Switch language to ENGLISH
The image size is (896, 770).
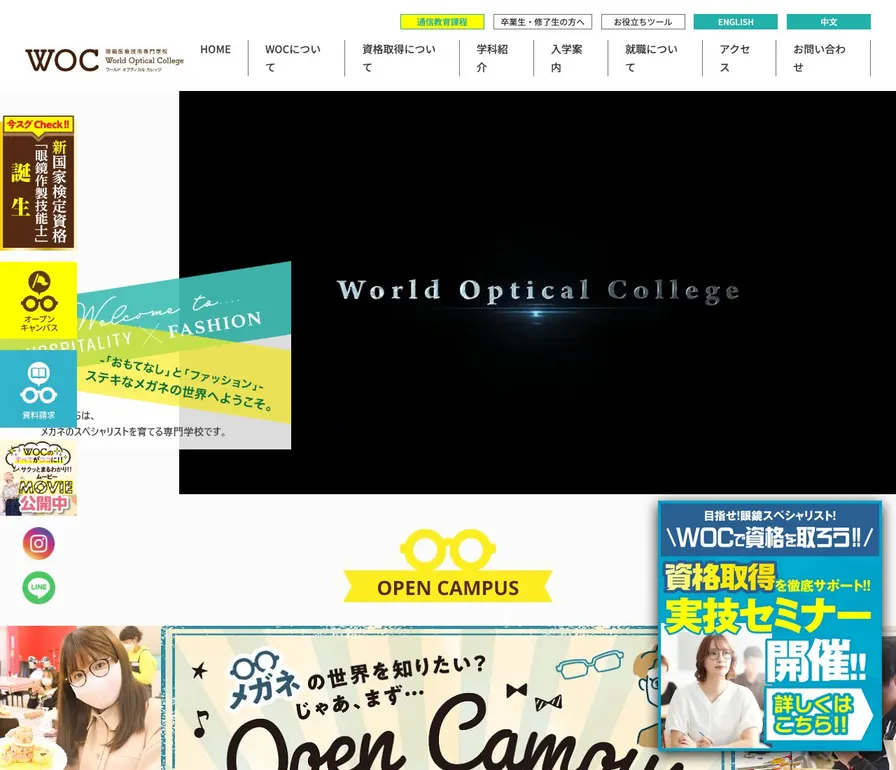point(735,22)
